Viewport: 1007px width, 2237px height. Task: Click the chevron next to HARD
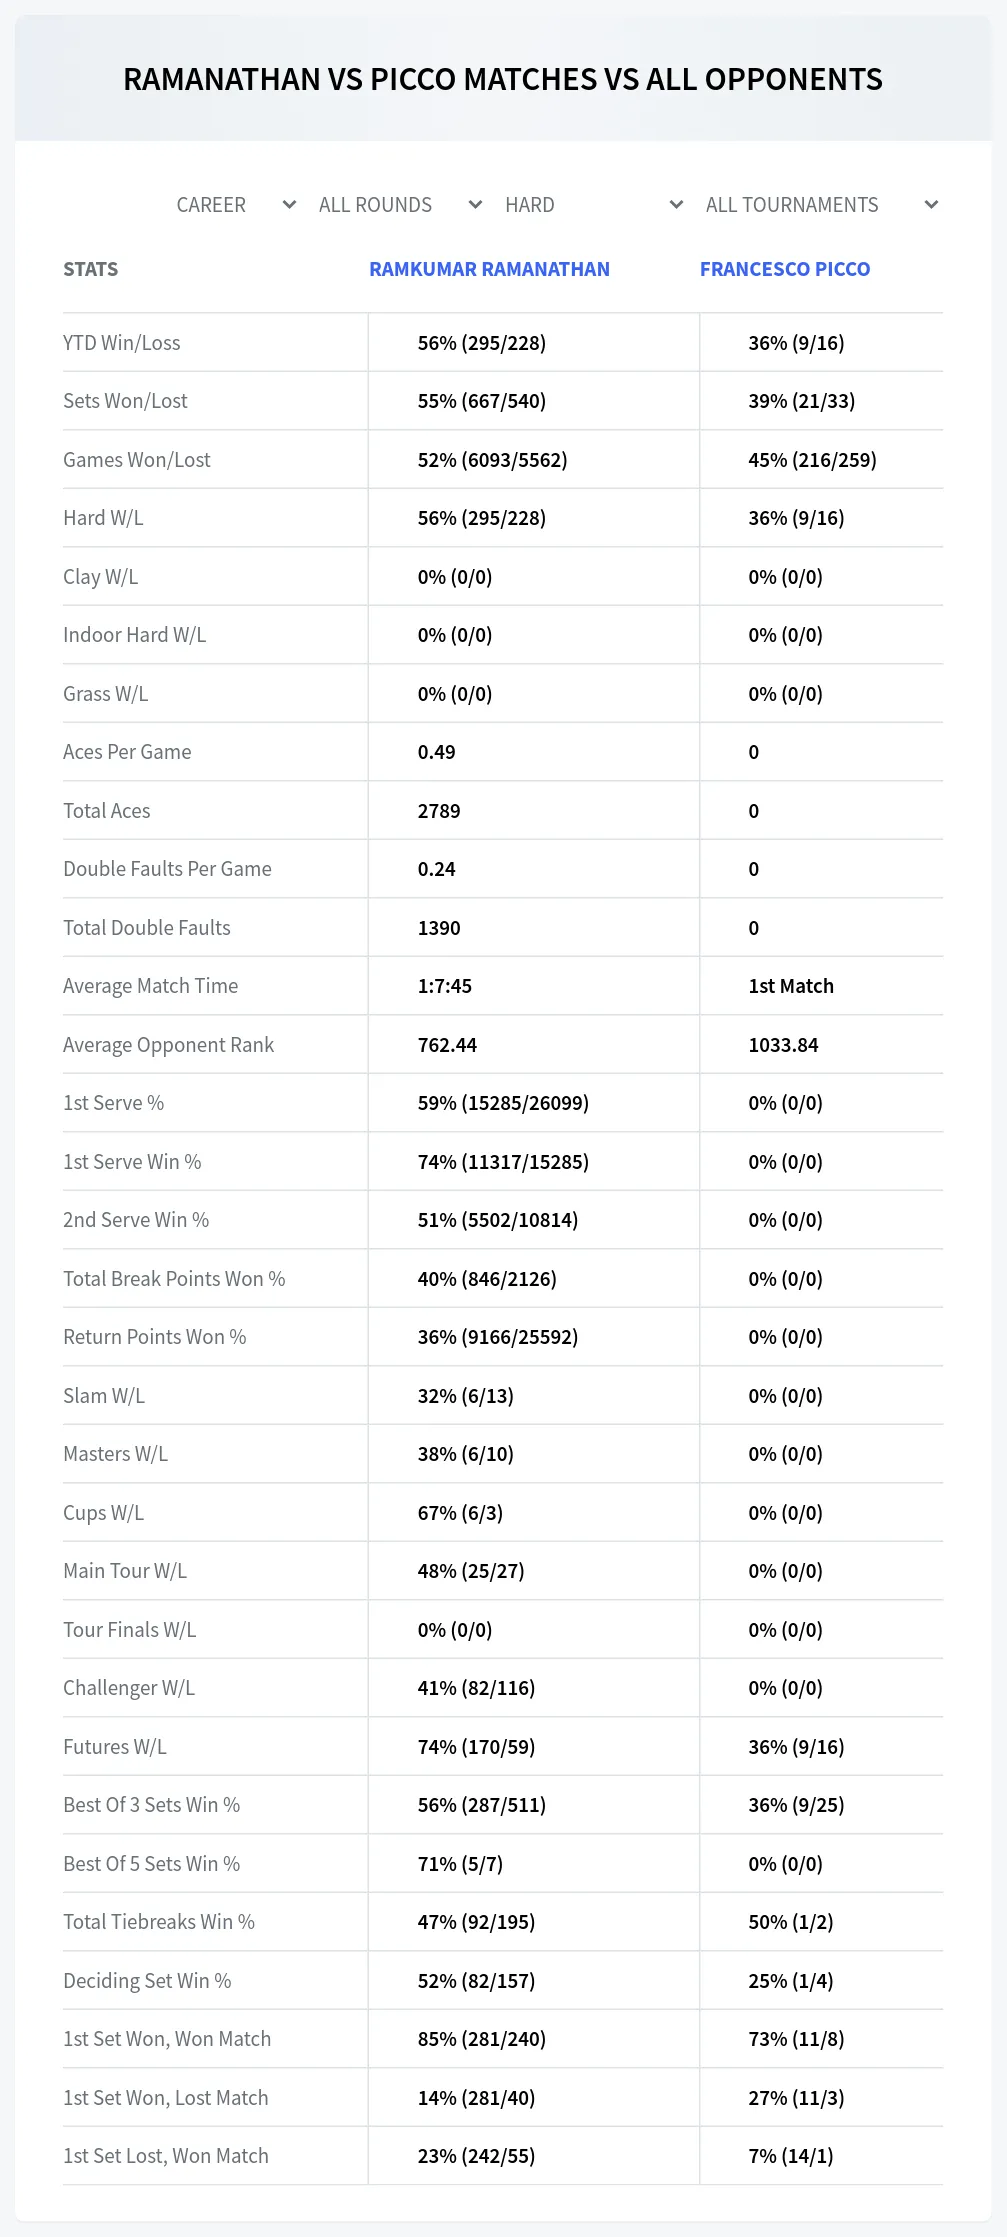coord(676,205)
